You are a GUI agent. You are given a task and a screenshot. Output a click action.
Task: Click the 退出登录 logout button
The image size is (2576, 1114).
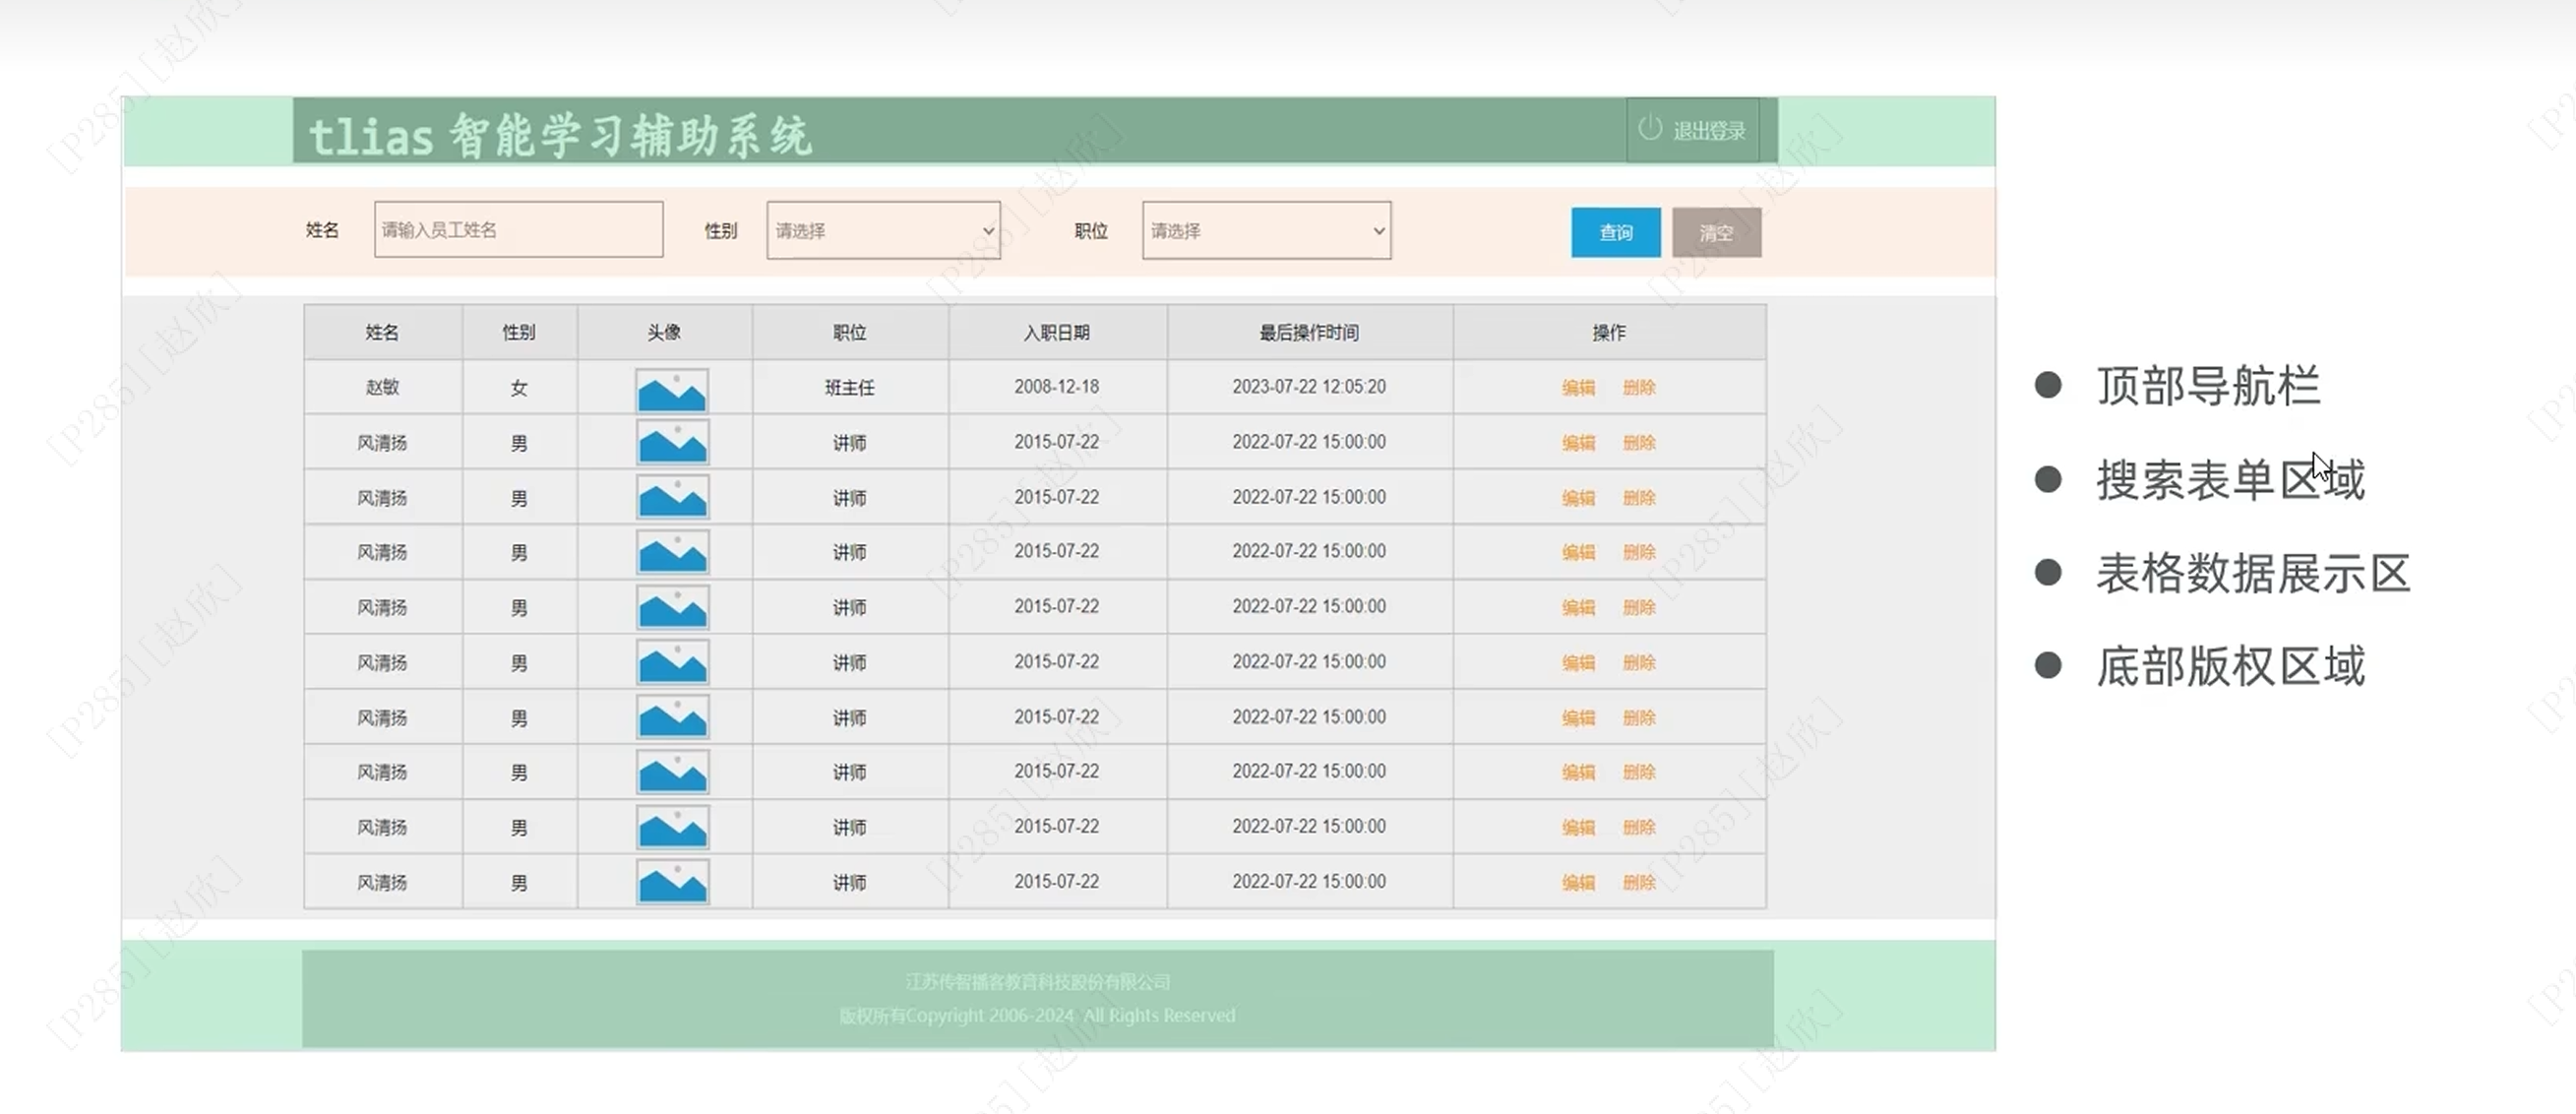pyautogui.click(x=1708, y=131)
